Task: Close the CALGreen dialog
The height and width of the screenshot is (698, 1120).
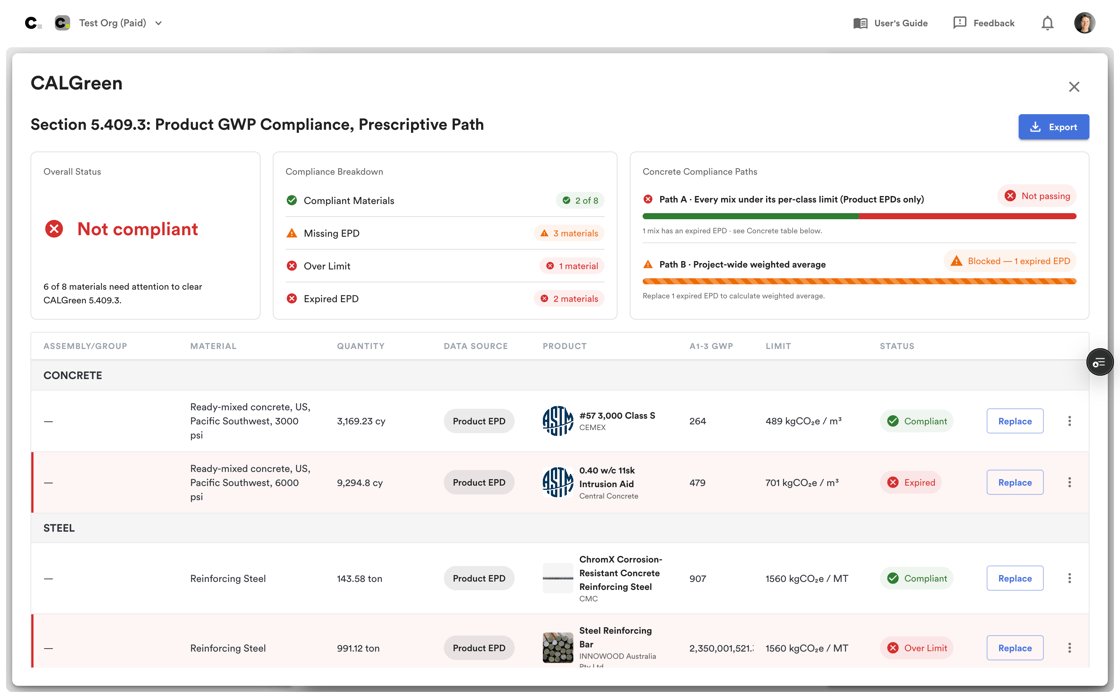Action: pyautogui.click(x=1074, y=86)
